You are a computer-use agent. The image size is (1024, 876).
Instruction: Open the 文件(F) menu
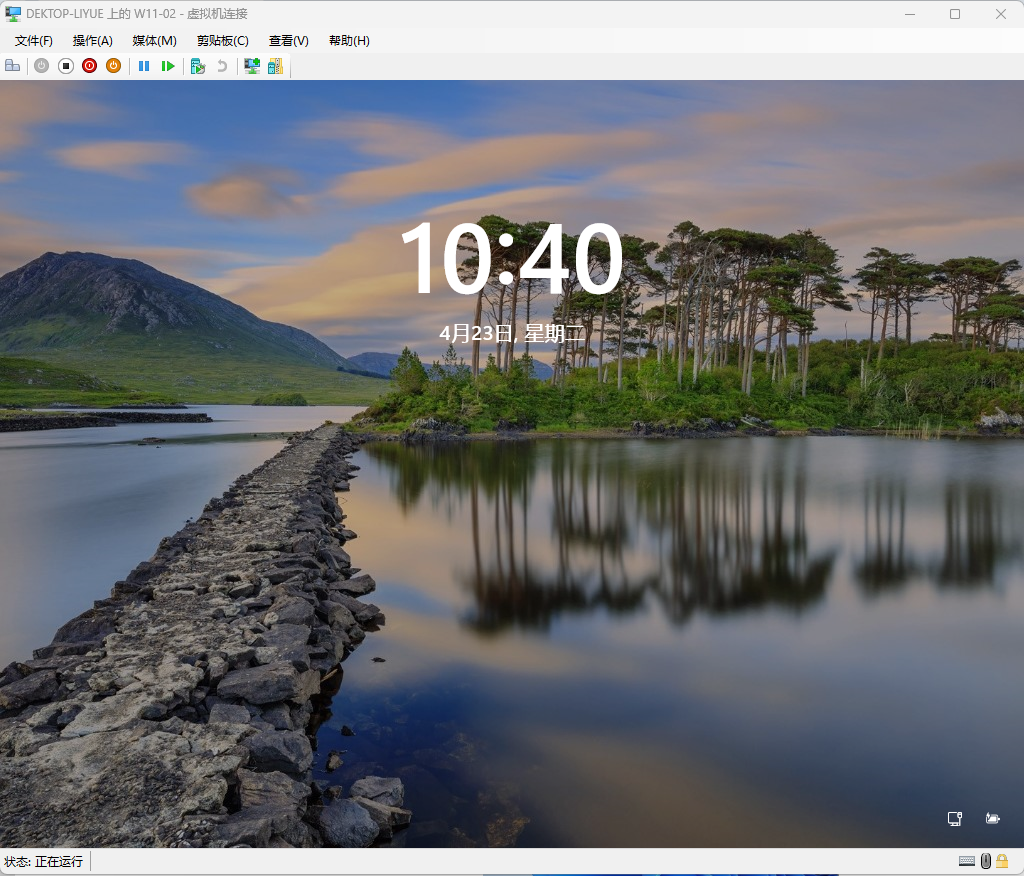coord(34,41)
